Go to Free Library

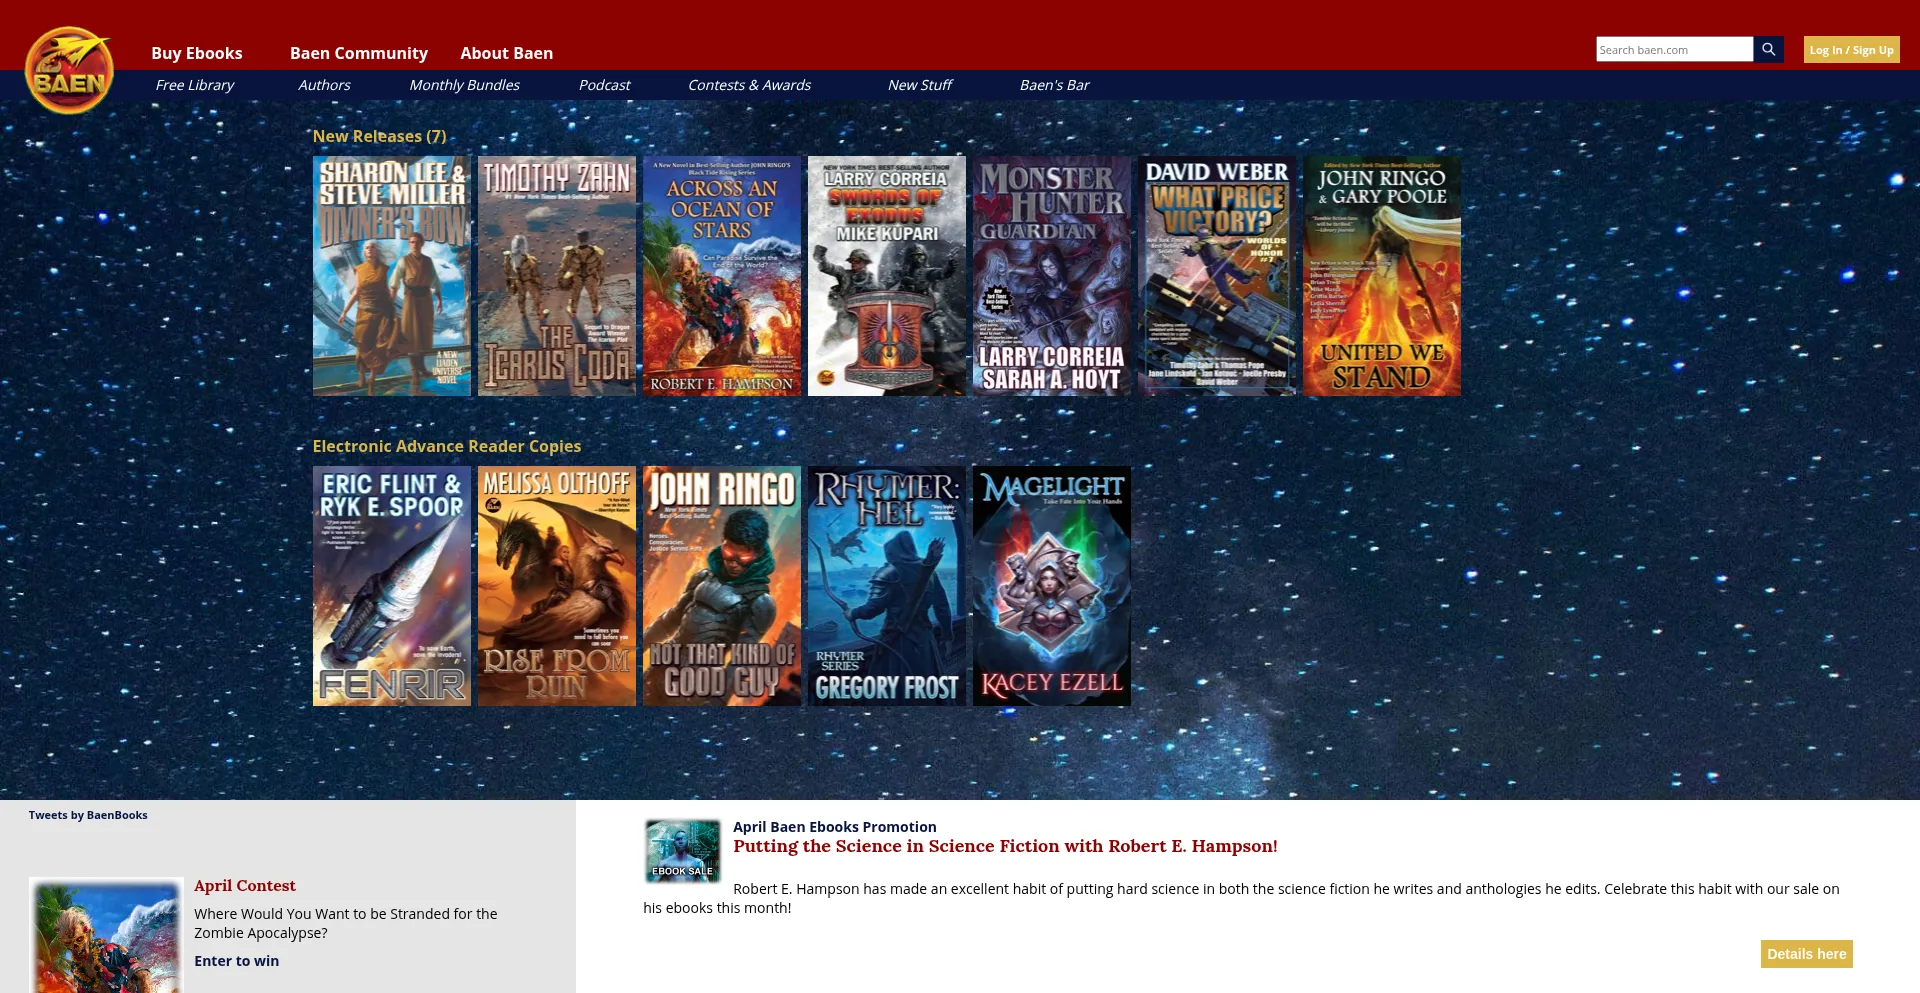point(194,85)
